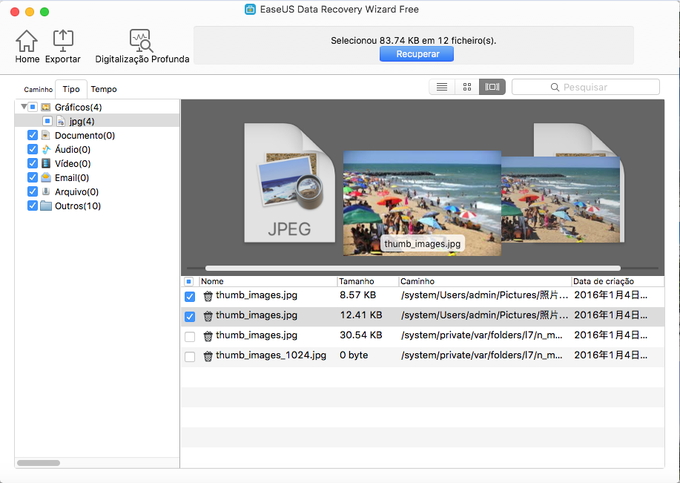Click the thumb_images.jpg preview caption label
This screenshot has height=483, width=680.
click(422, 244)
